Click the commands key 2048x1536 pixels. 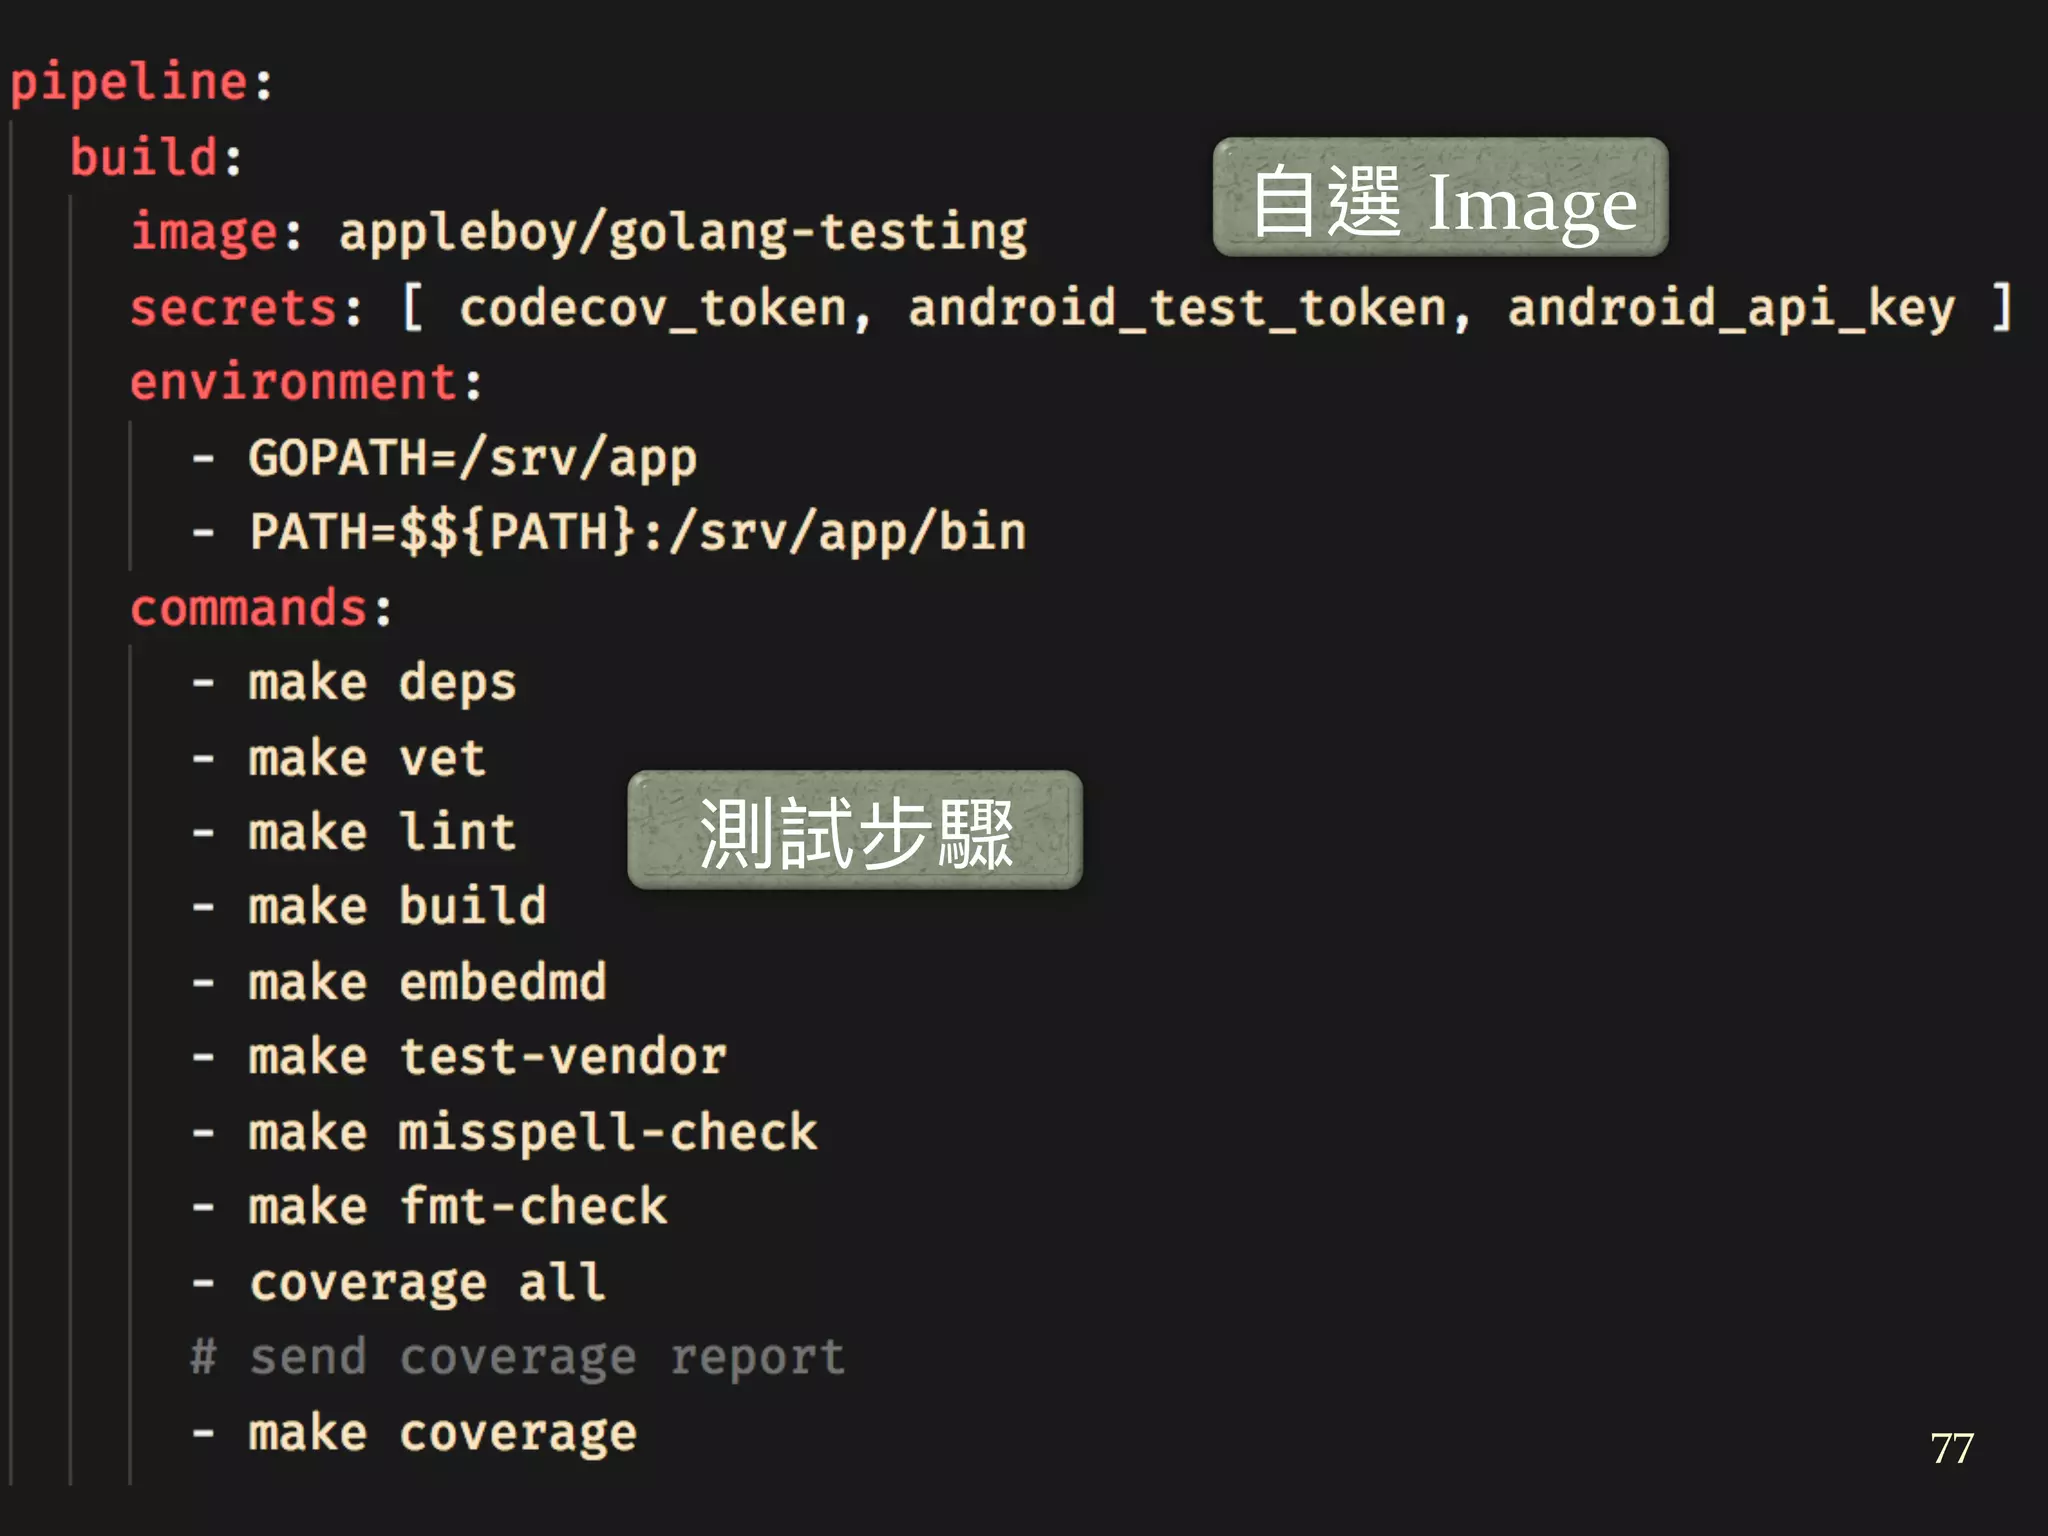click(248, 608)
